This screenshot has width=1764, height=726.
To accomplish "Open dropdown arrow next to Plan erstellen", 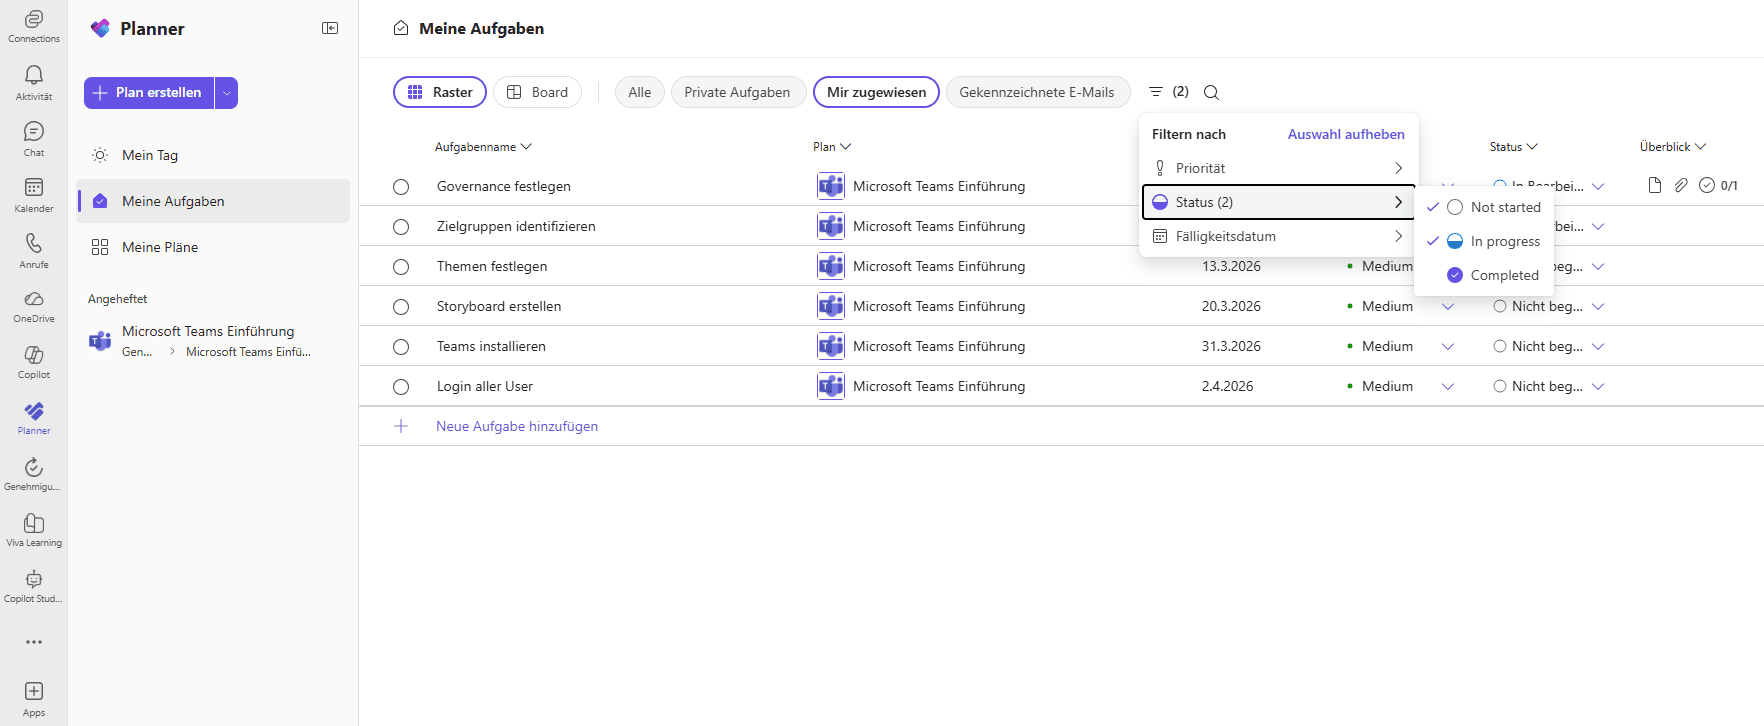I will [227, 93].
